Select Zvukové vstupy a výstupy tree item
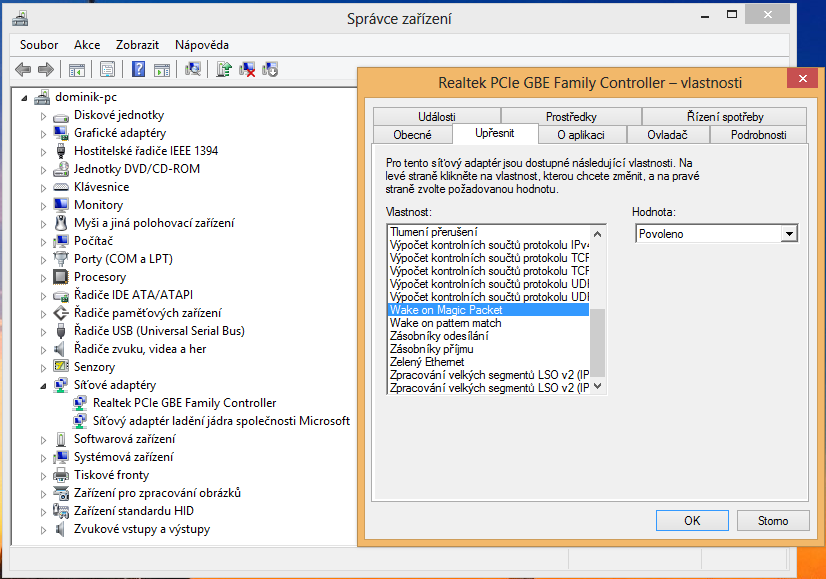 coord(142,529)
